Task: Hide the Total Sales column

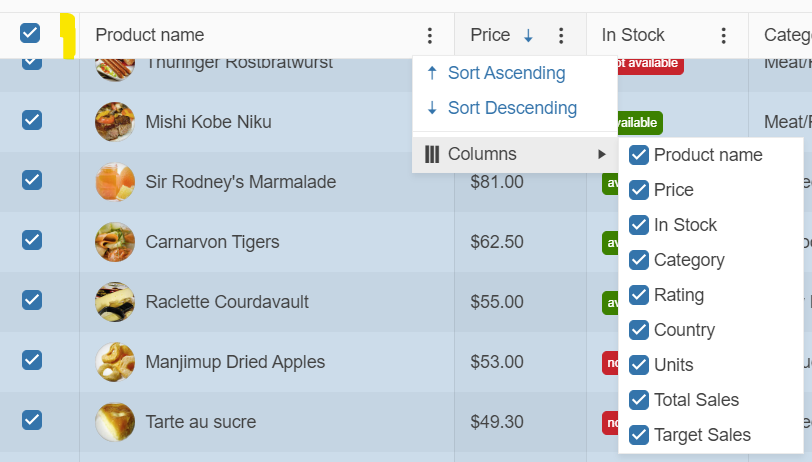Action: pos(639,400)
